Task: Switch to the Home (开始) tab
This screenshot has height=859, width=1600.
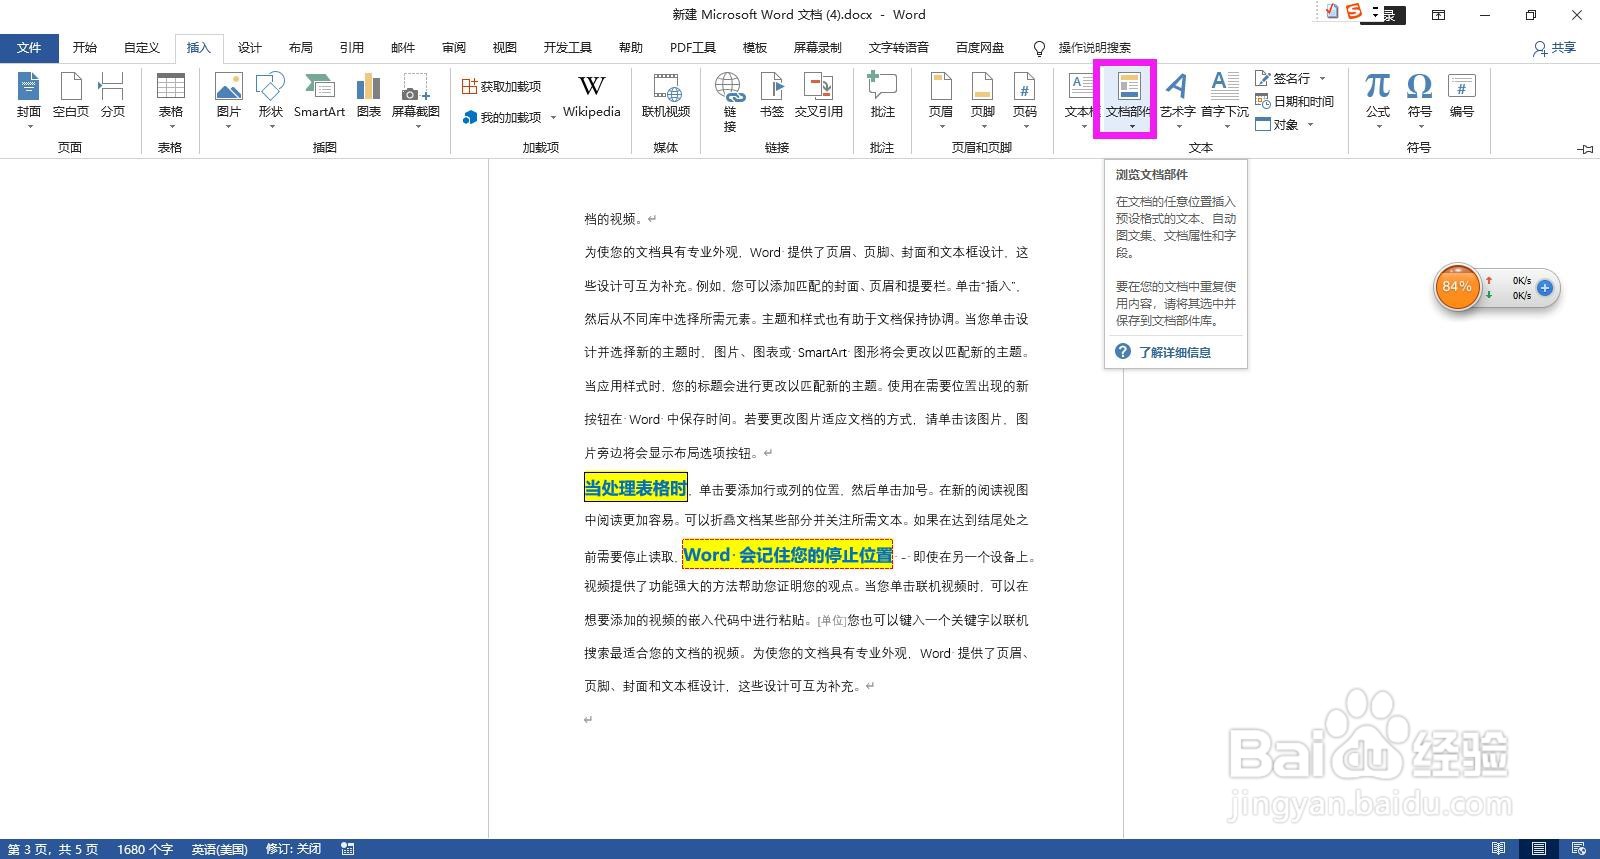Action: [x=85, y=47]
